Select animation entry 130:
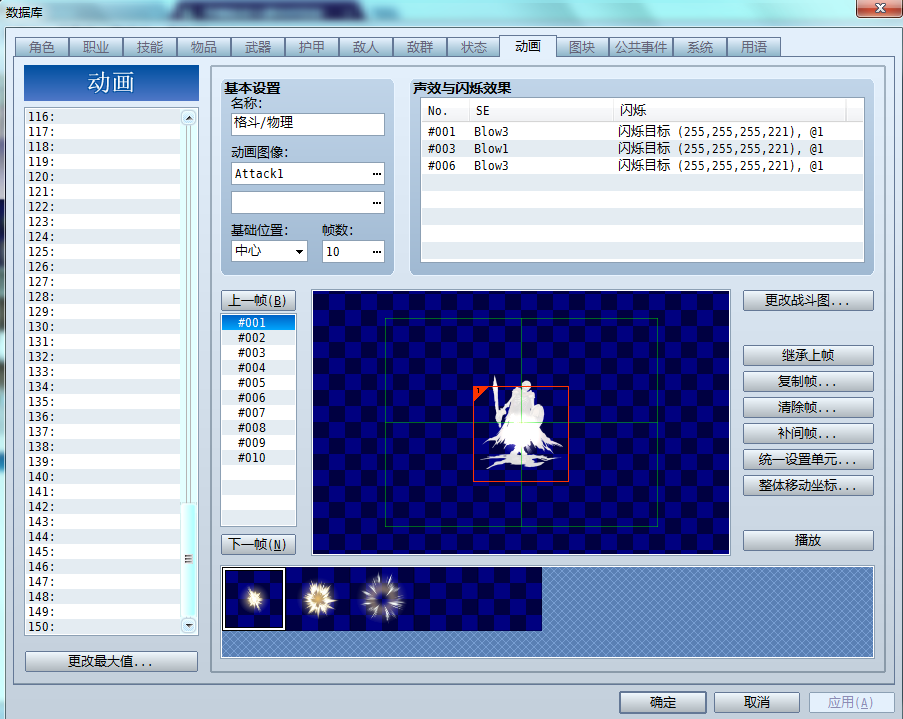 coord(104,327)
